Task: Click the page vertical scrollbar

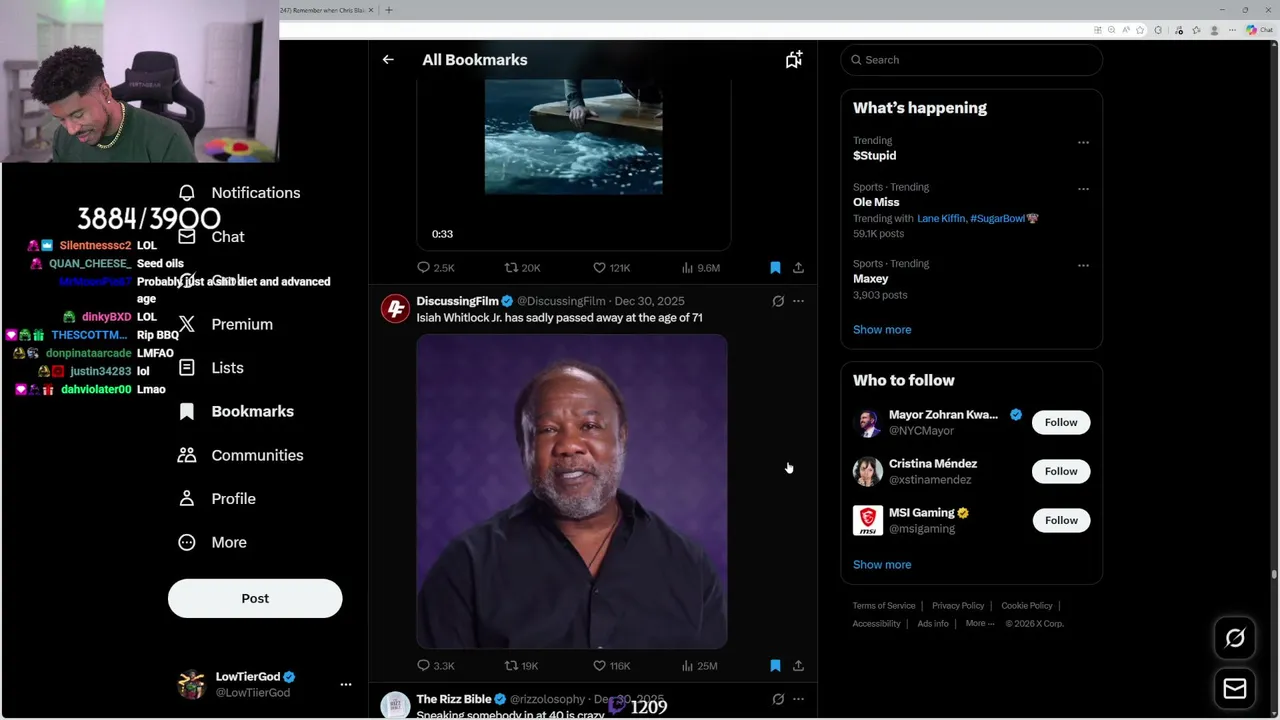Action: point(1274,575)
